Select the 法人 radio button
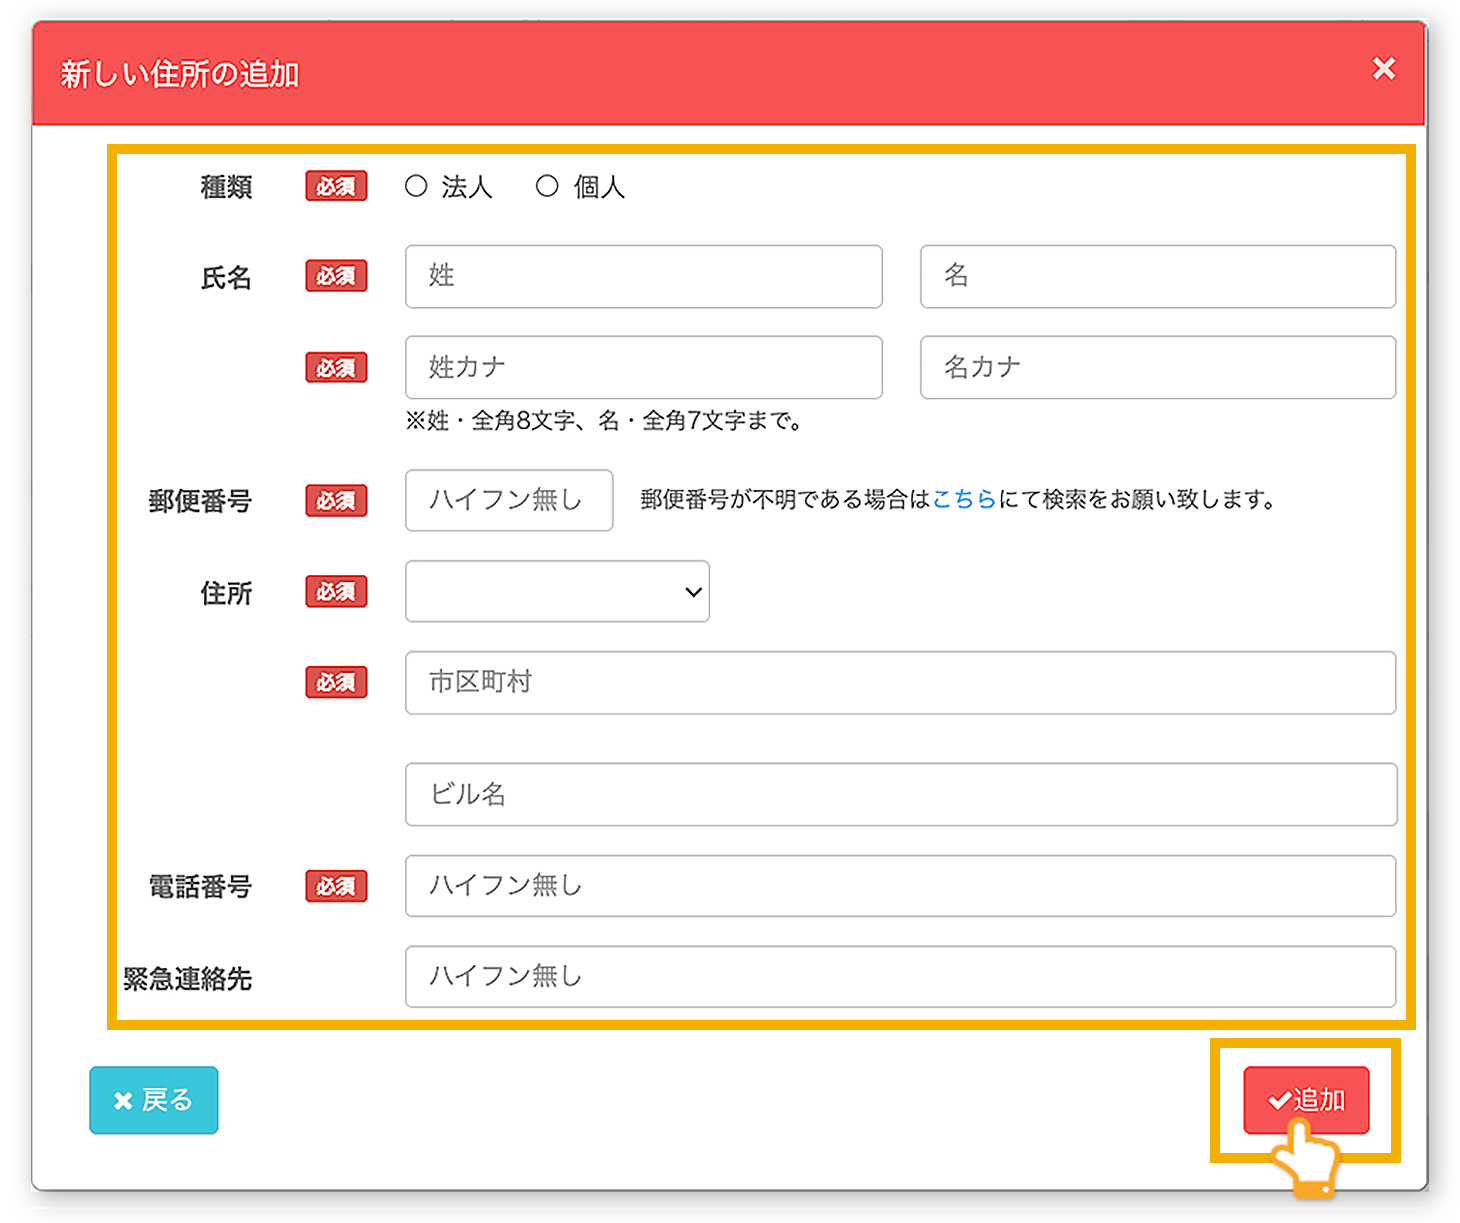This screenshot has height=1223, width=1460. click(x=416, y=186)
